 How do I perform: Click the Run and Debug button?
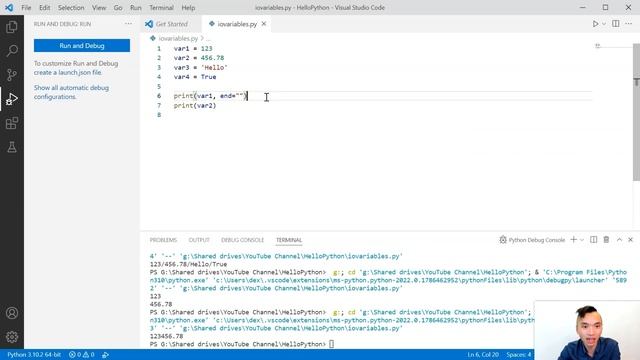(x=82, y=46)
